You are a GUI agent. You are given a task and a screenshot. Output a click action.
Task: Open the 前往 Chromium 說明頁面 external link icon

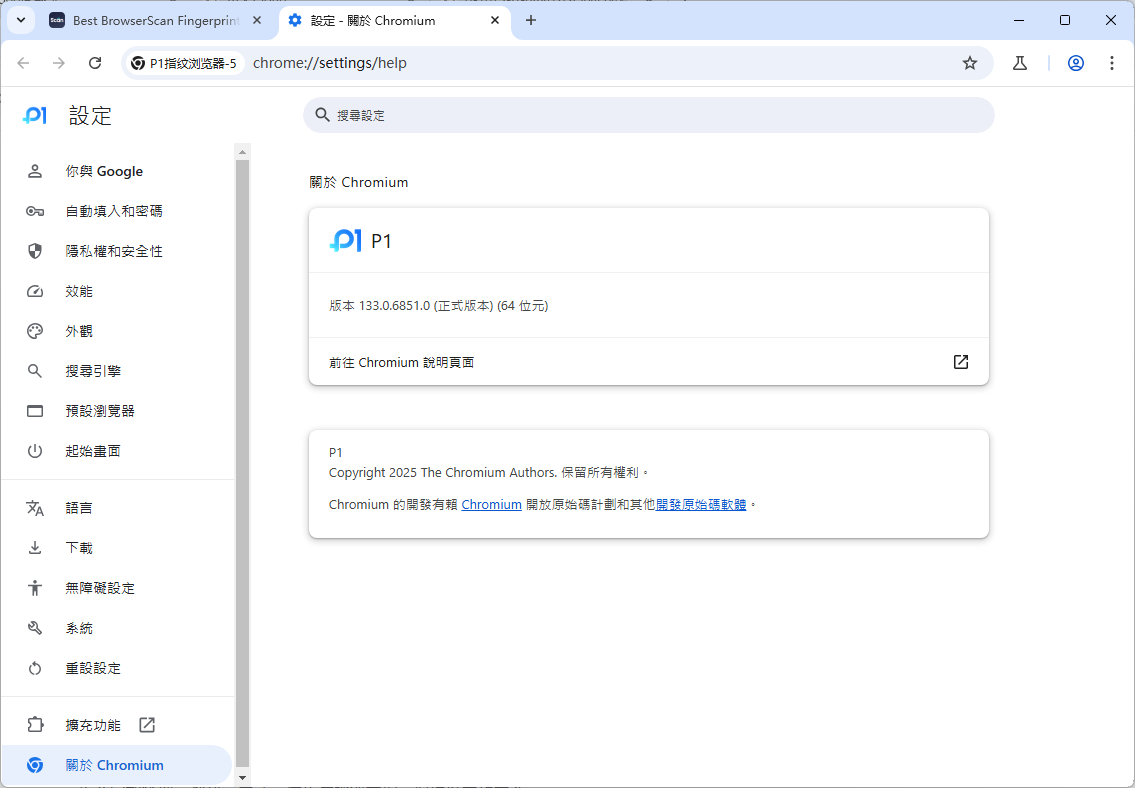(960, 362)
